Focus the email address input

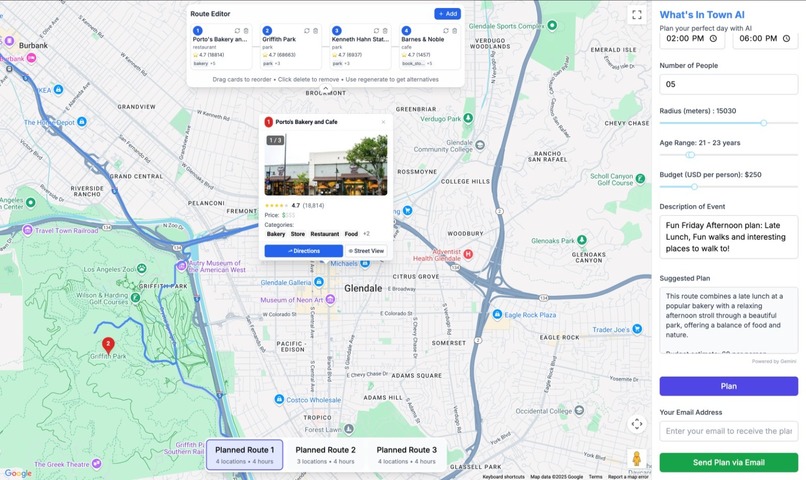[x=728, y=431]
